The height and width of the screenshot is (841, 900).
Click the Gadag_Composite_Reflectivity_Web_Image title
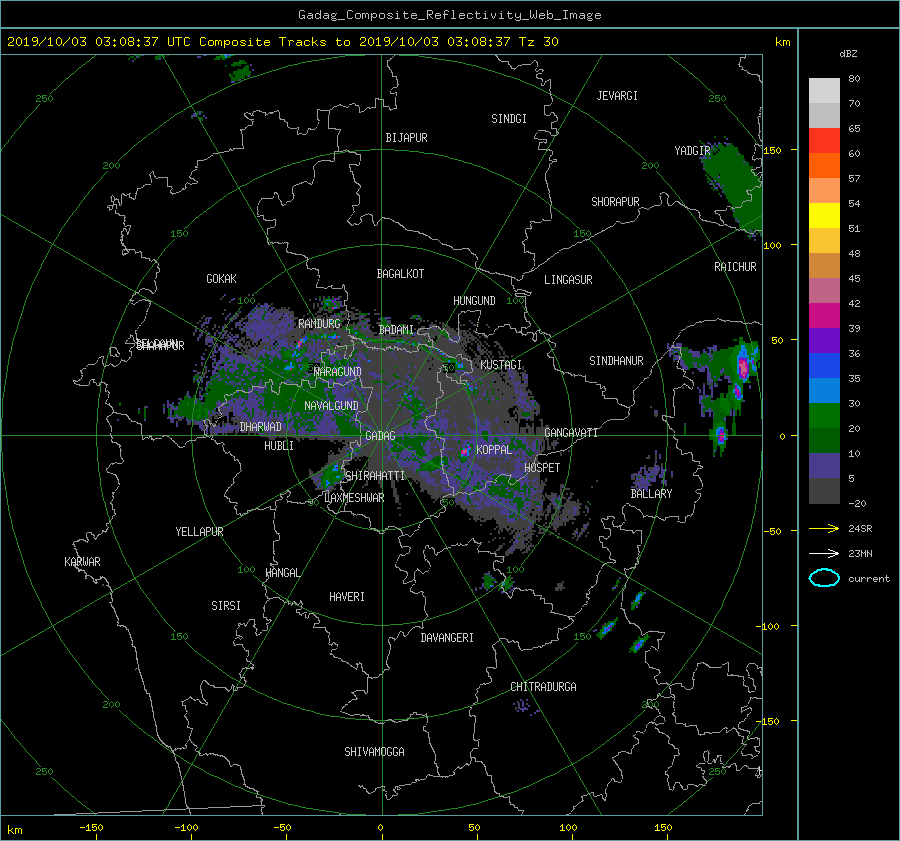449,15
